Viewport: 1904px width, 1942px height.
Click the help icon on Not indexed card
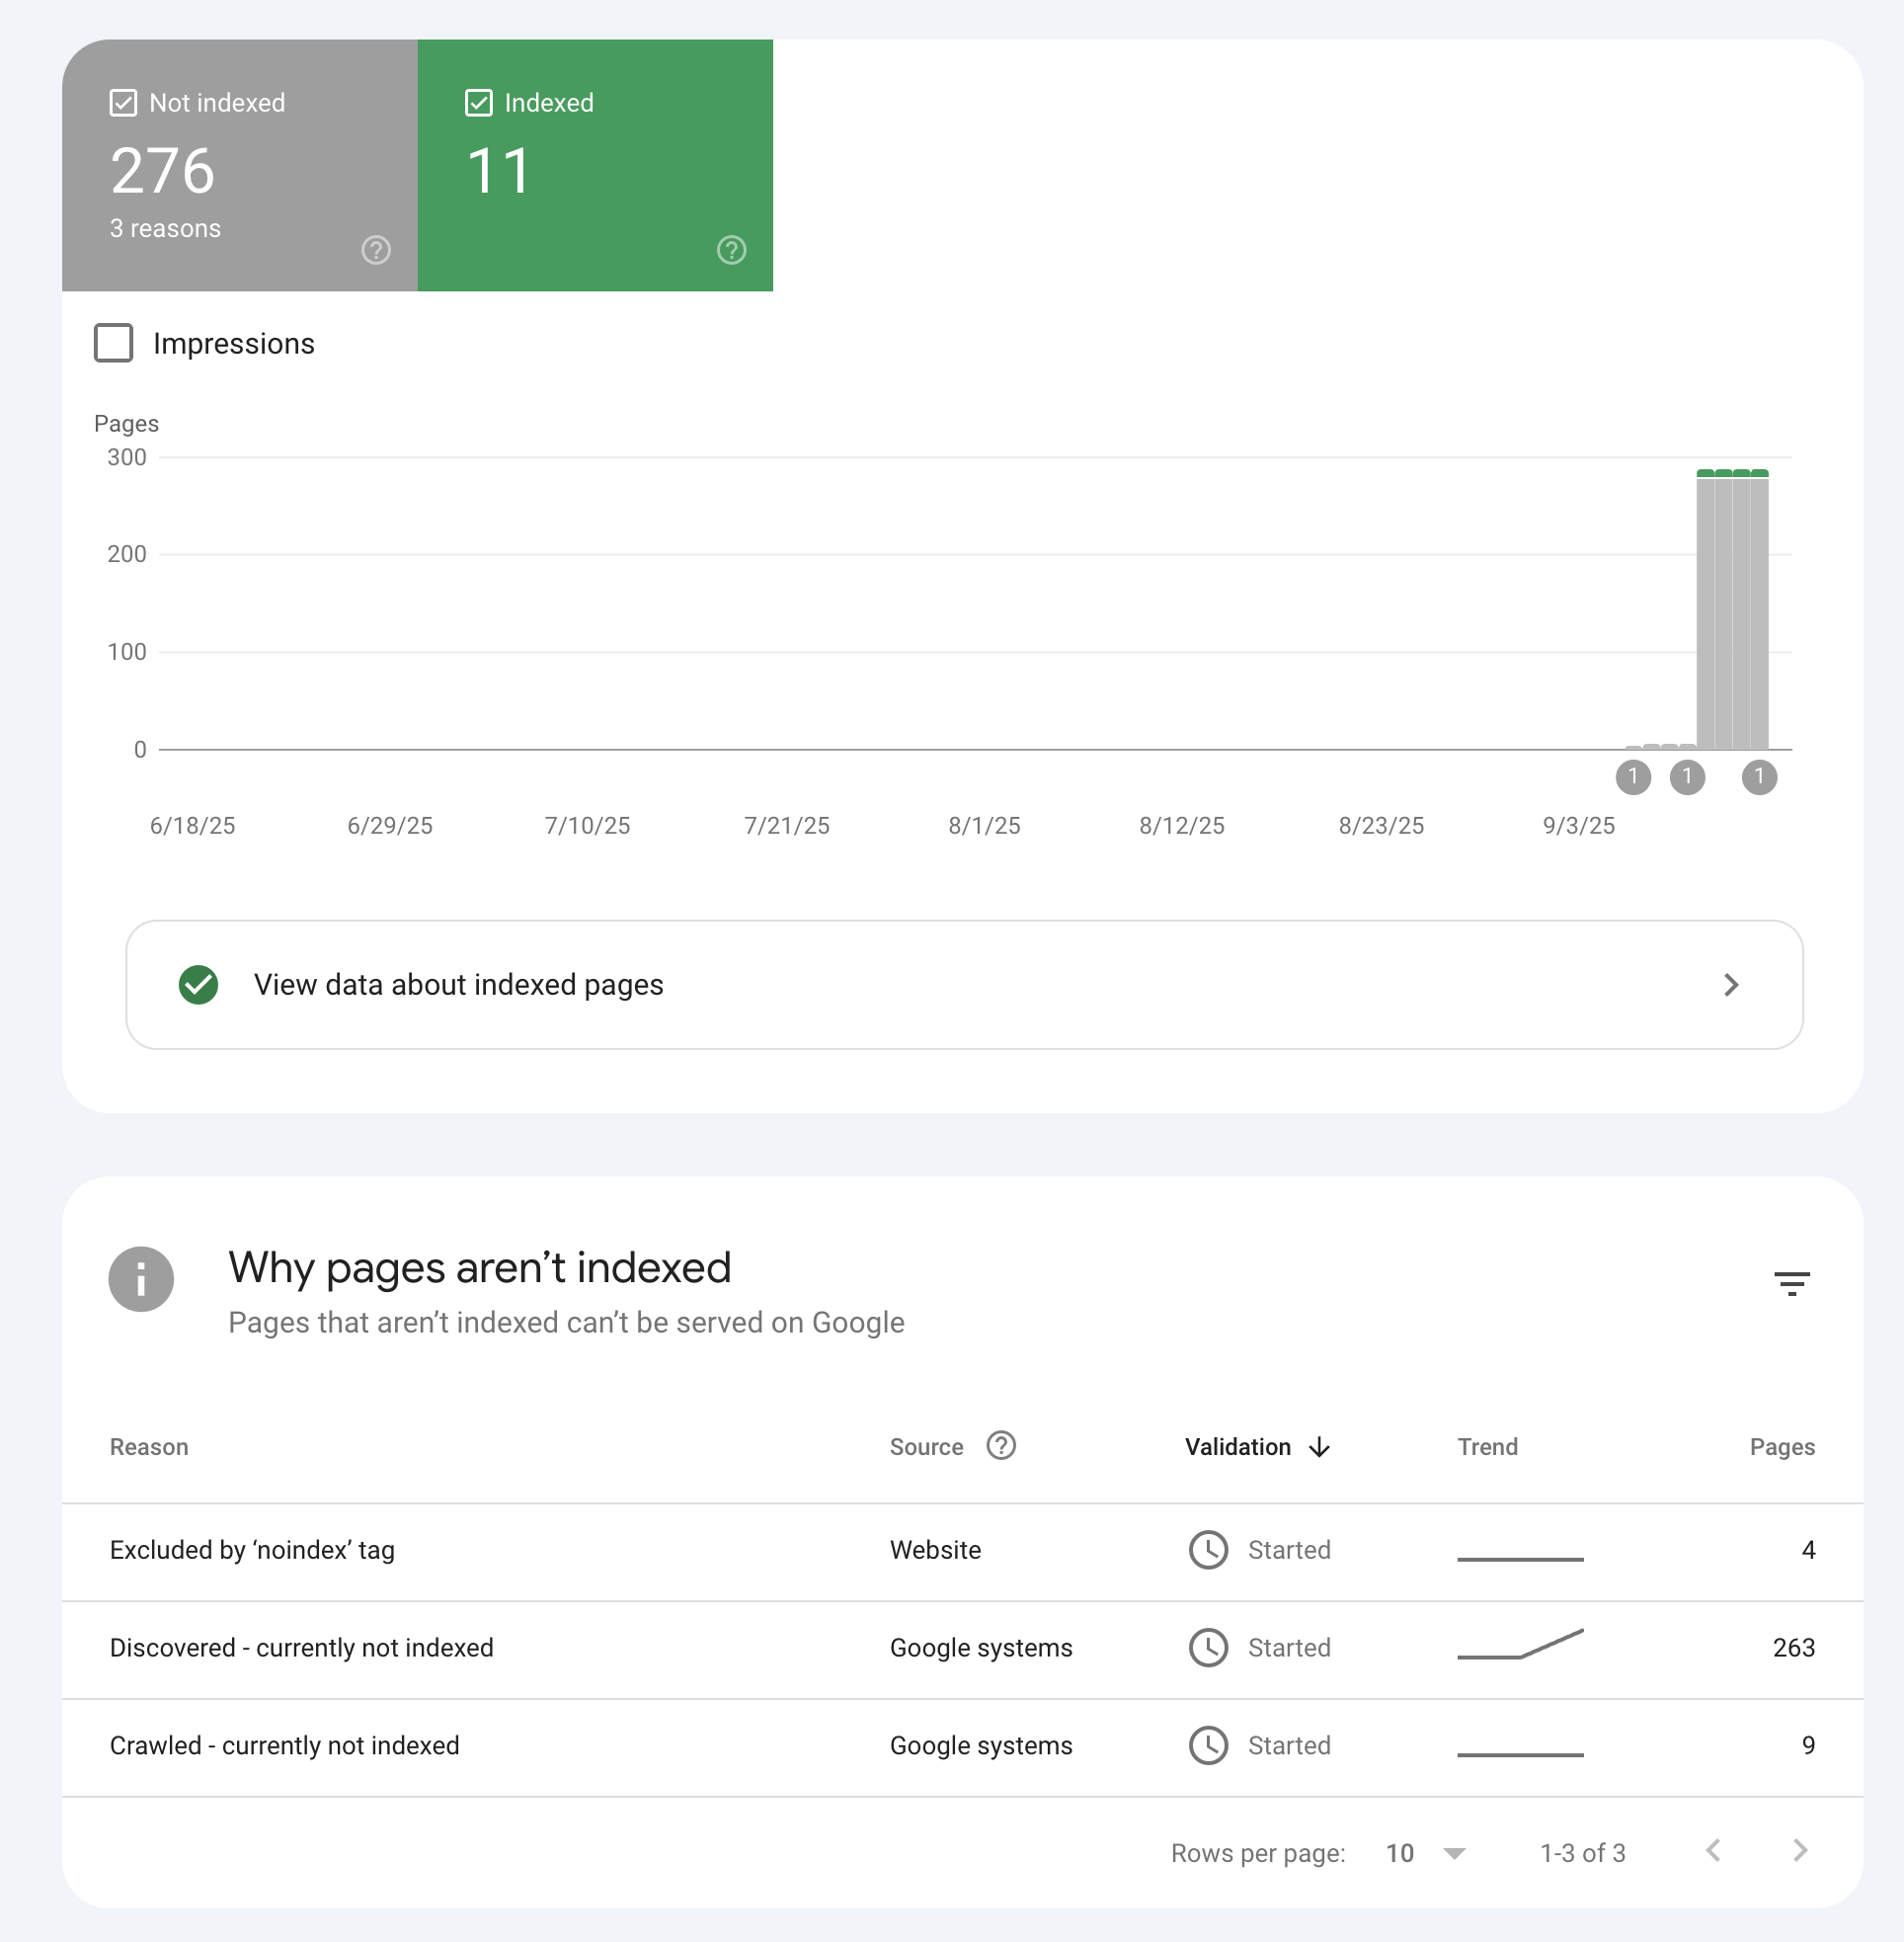tap(376, 250)
